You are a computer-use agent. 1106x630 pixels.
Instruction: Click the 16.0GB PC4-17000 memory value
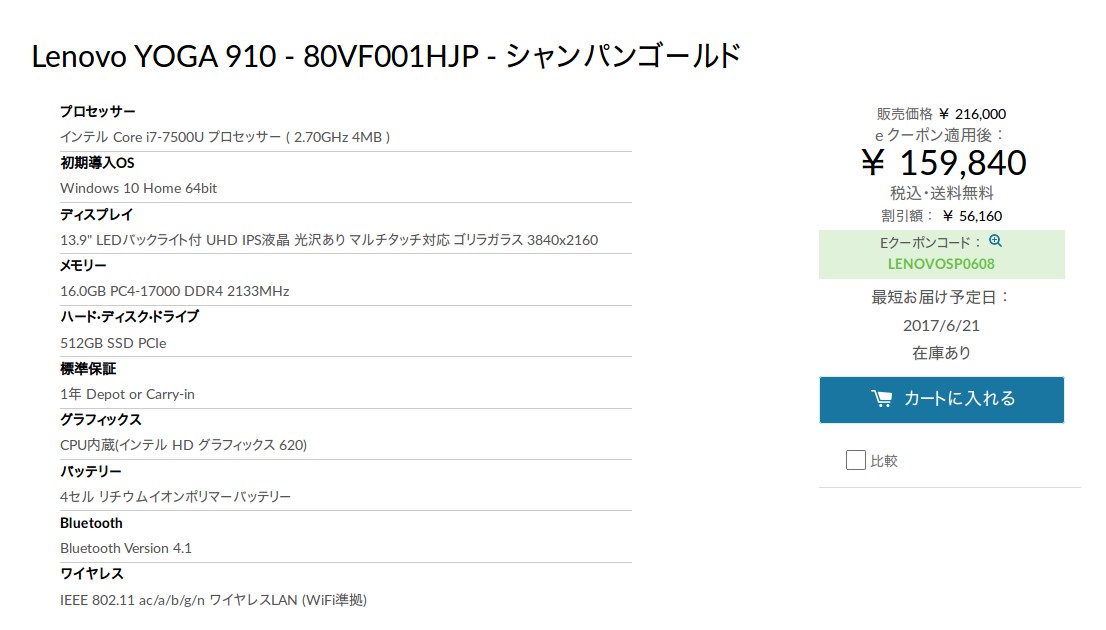(174, 291)
